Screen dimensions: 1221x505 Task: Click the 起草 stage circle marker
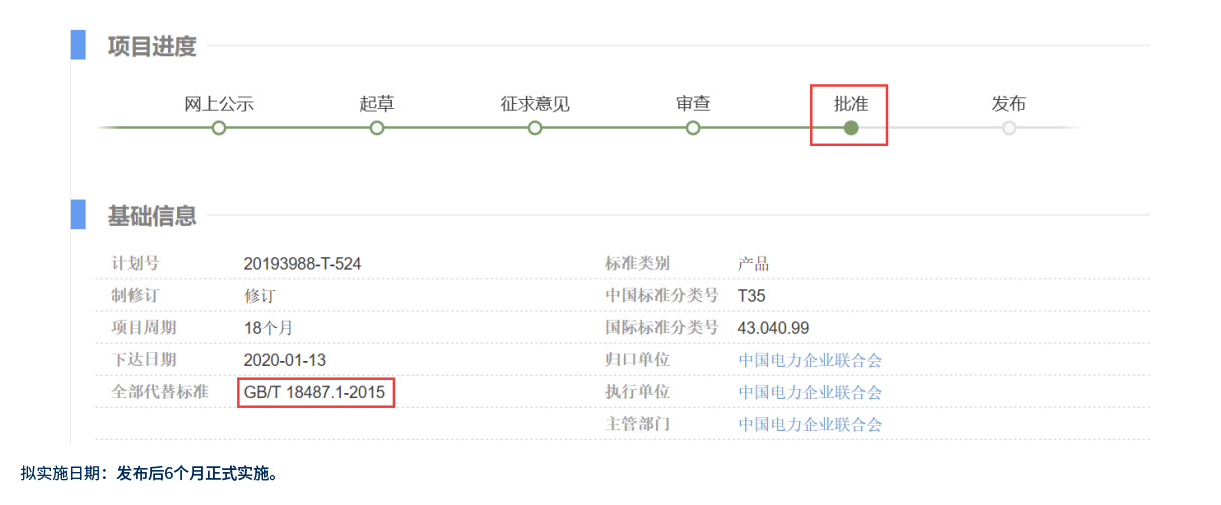point(377,128)
